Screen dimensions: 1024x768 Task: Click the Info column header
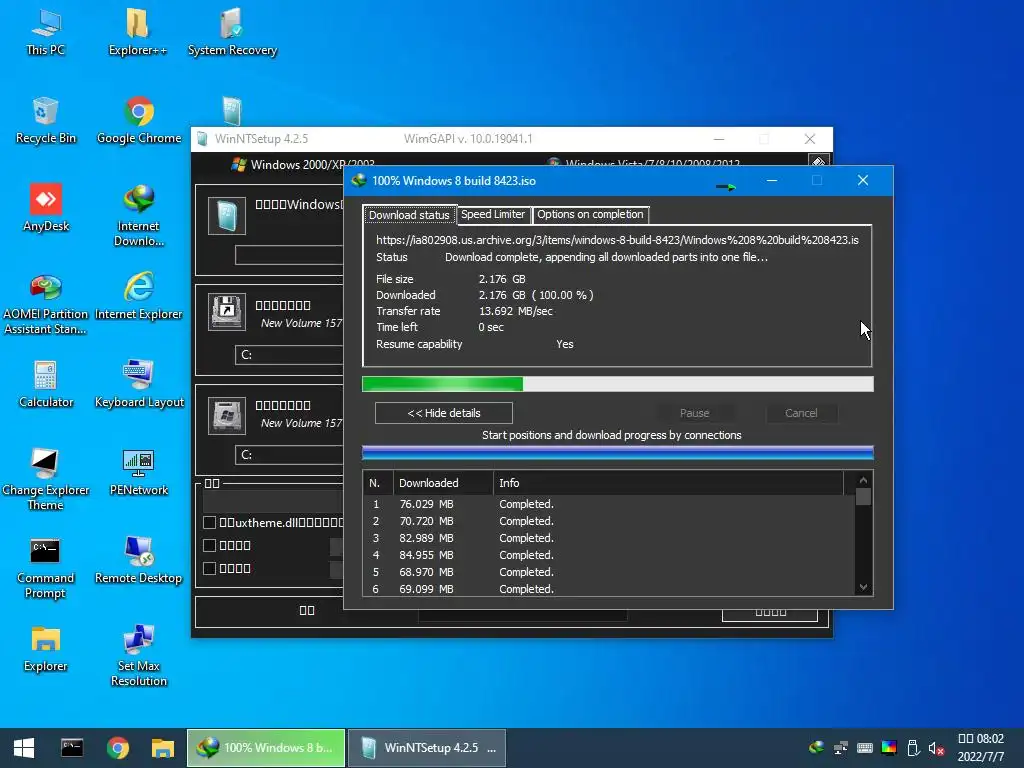coord(668,483)
